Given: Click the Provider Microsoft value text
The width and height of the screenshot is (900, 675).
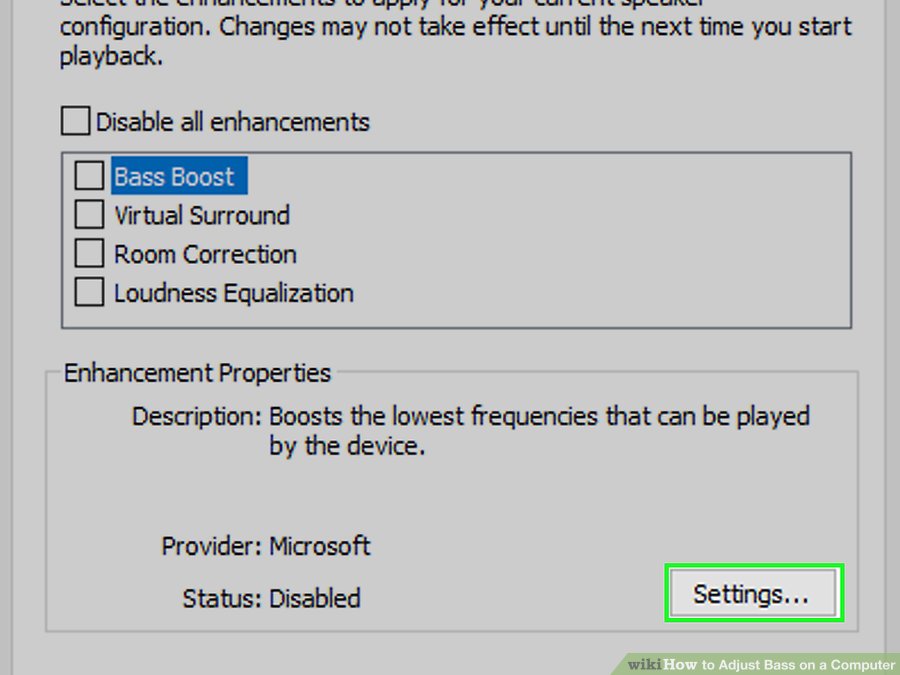Looking at the screenshot, I should tap(320, 546).
